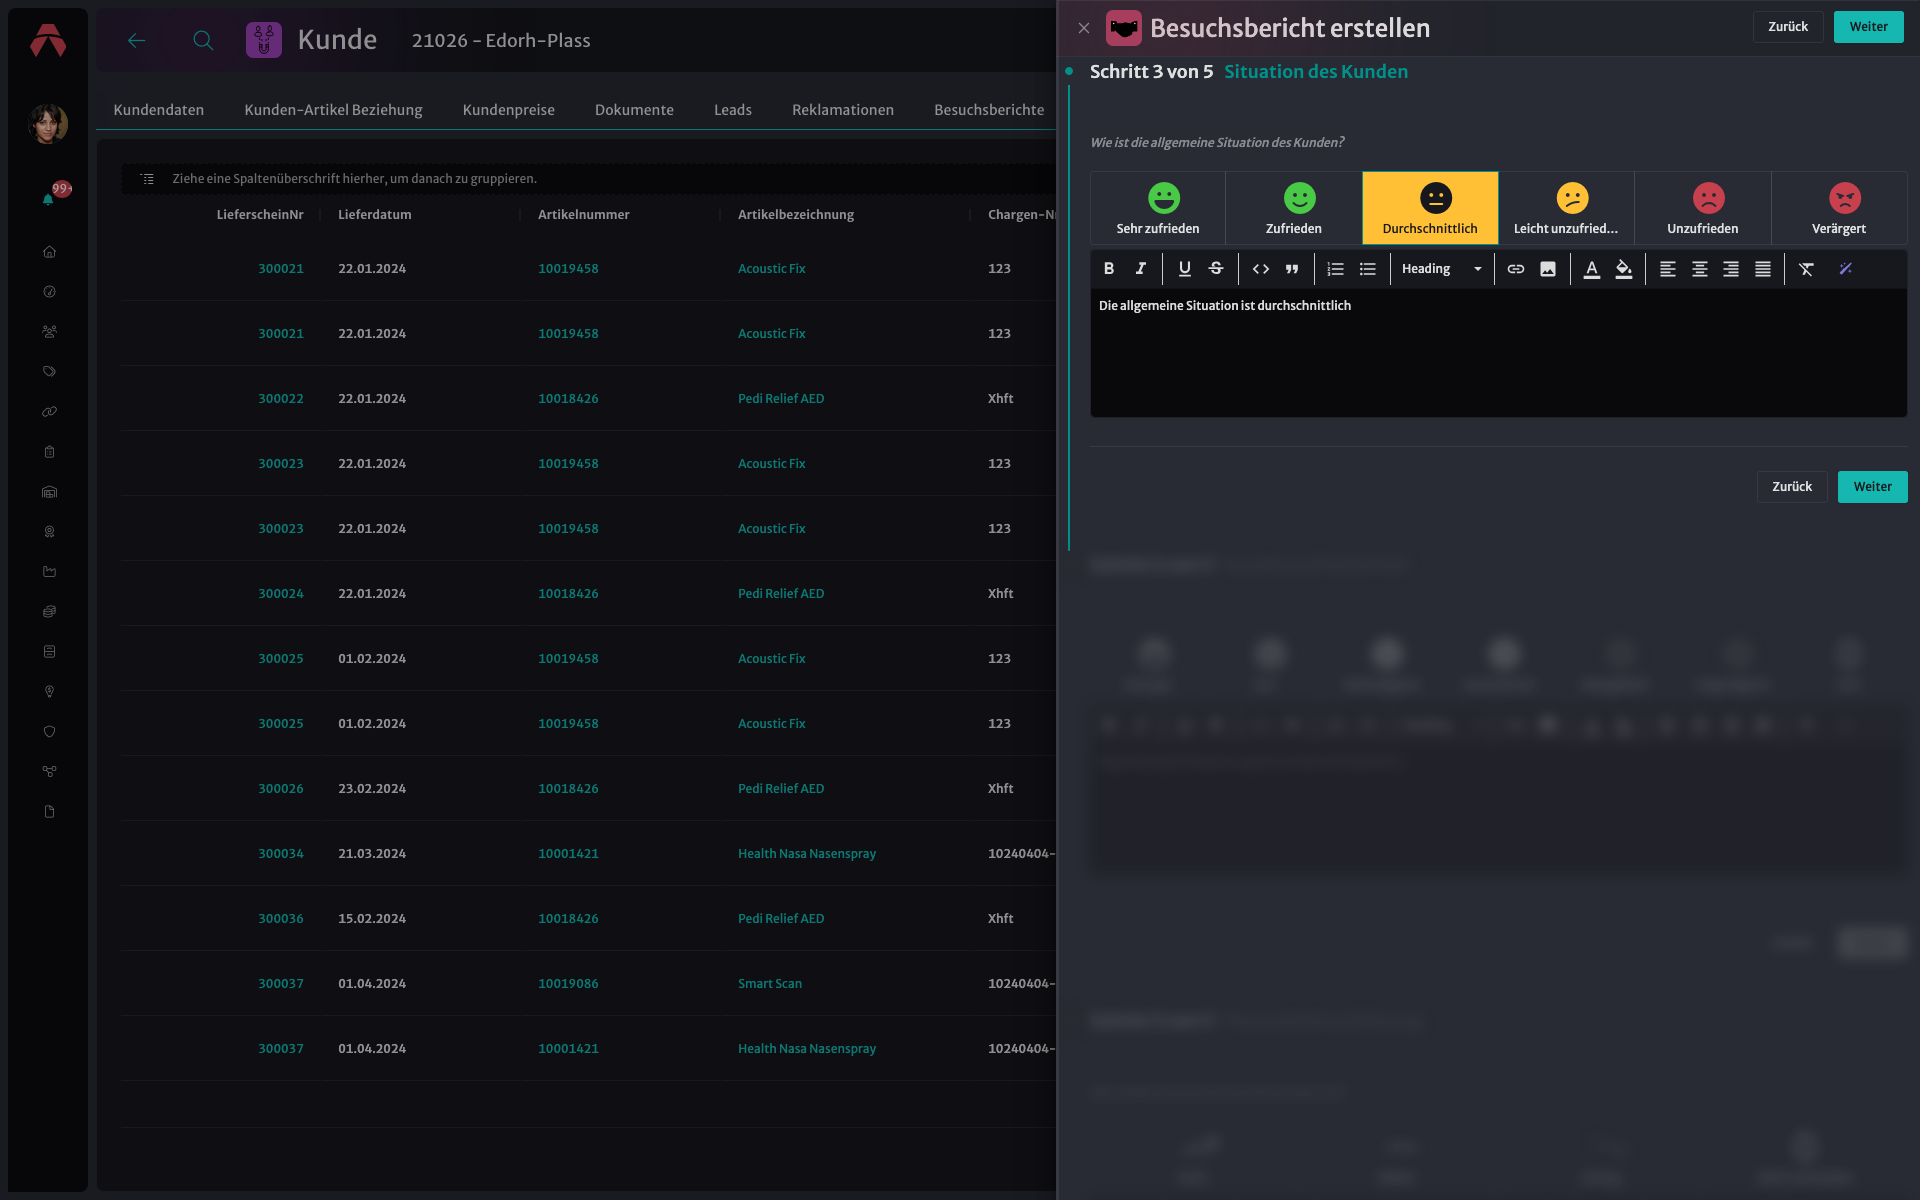Click the header 'Weiter' button

point(1868,27)
